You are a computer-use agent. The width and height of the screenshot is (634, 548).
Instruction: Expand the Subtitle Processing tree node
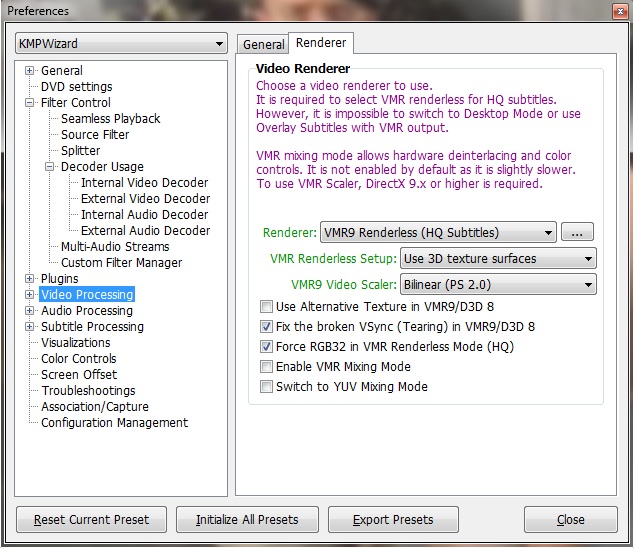tap(29, 326)
